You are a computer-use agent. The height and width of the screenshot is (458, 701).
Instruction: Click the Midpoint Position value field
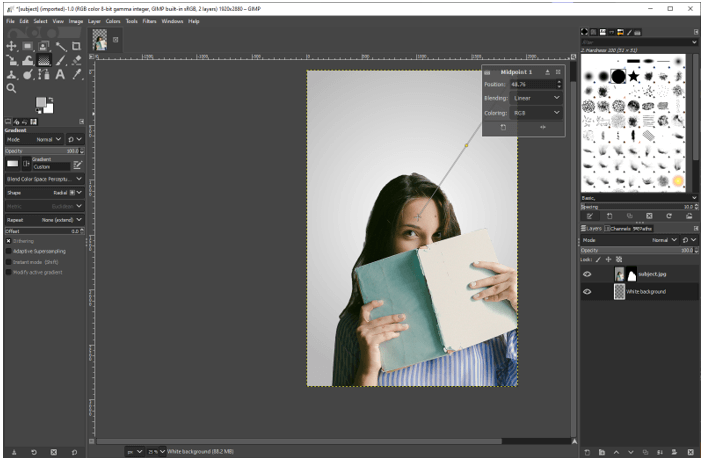(533, 84)
